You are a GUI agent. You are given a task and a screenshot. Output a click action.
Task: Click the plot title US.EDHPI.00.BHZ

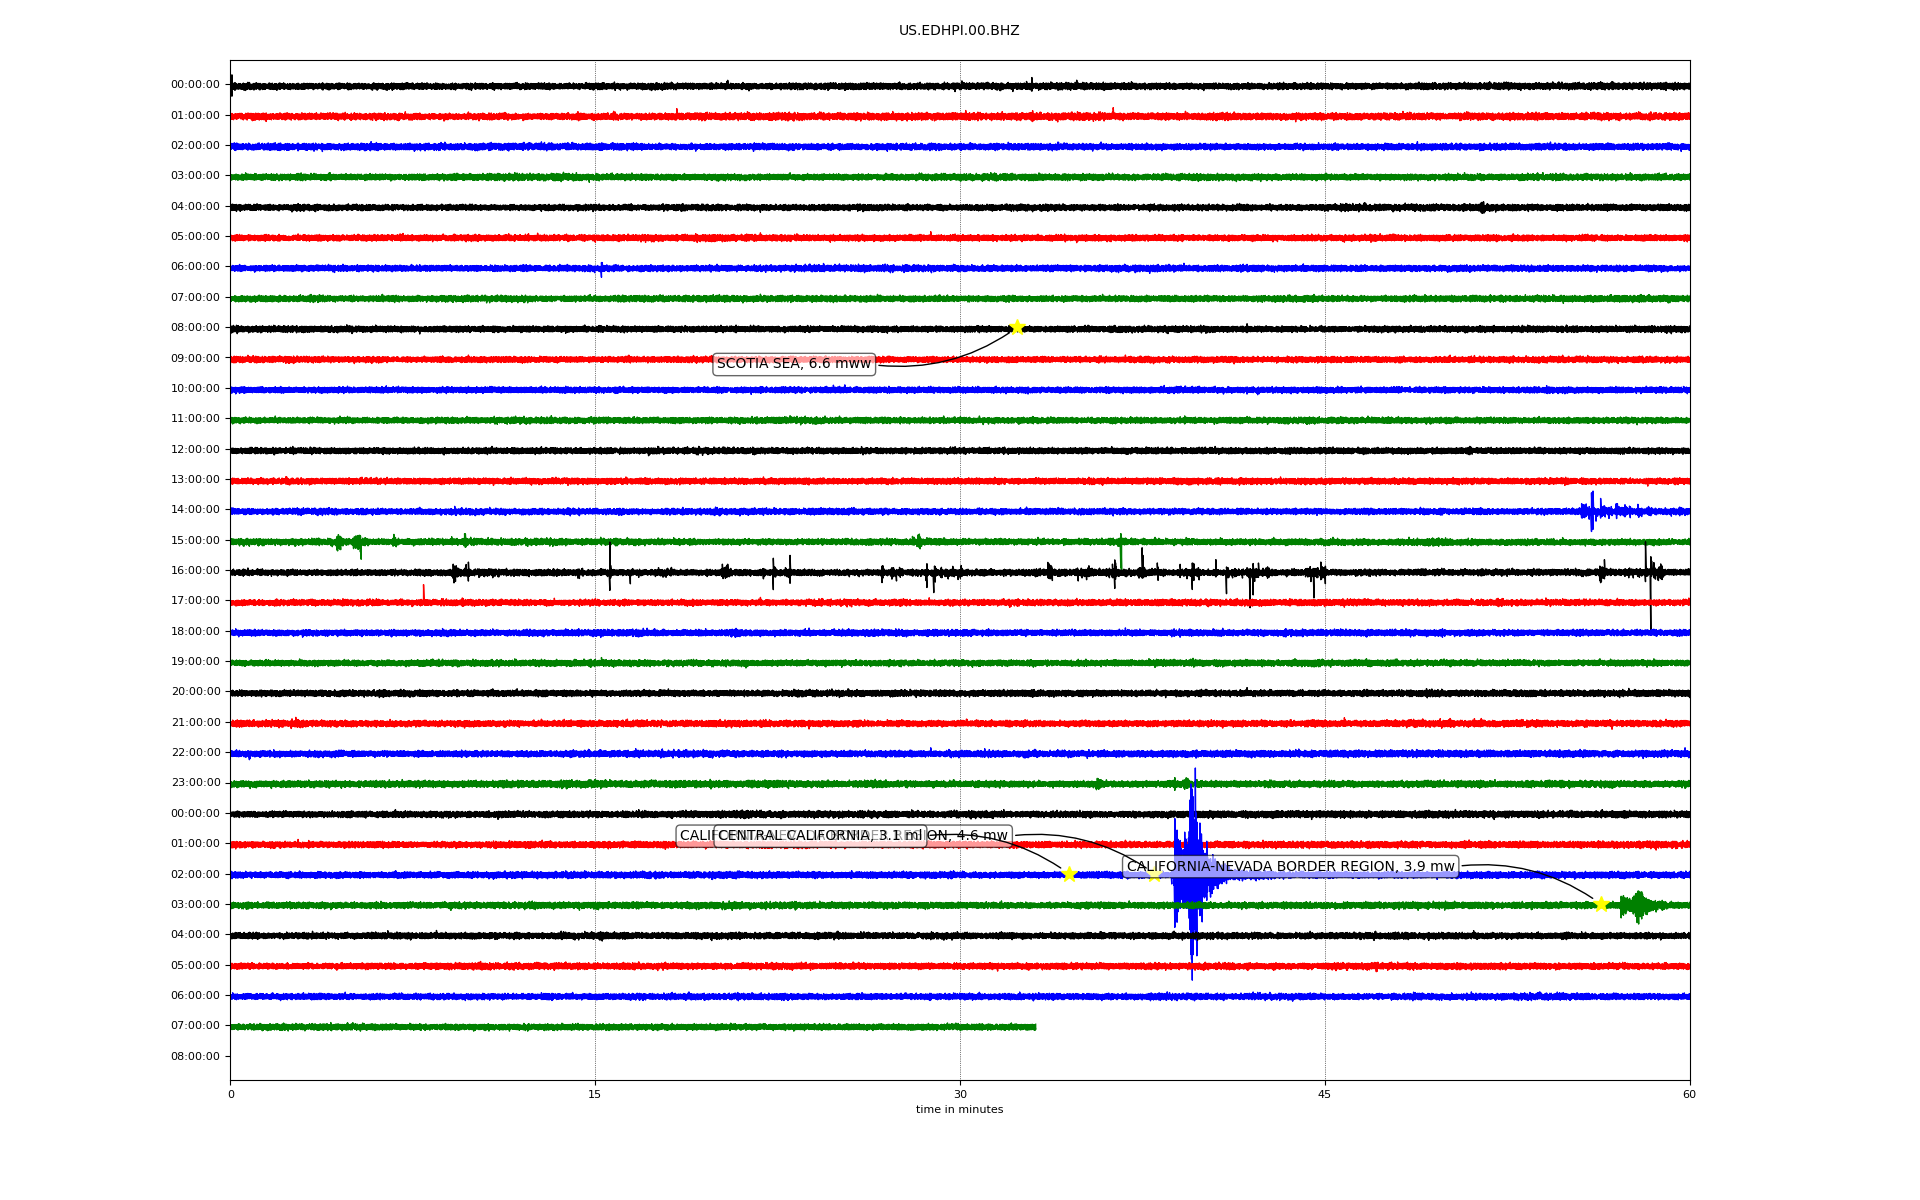[x=959, y=31]
